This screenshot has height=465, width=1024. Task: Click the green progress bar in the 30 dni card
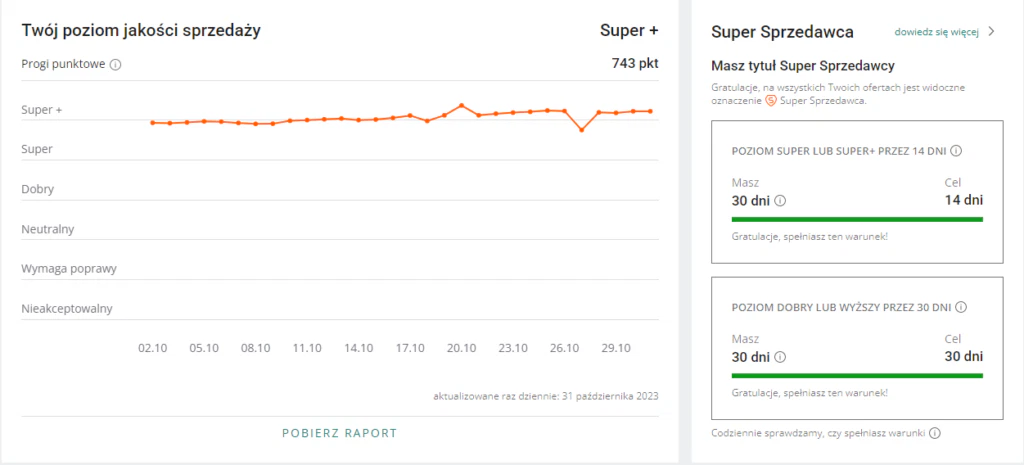(857, 375)
